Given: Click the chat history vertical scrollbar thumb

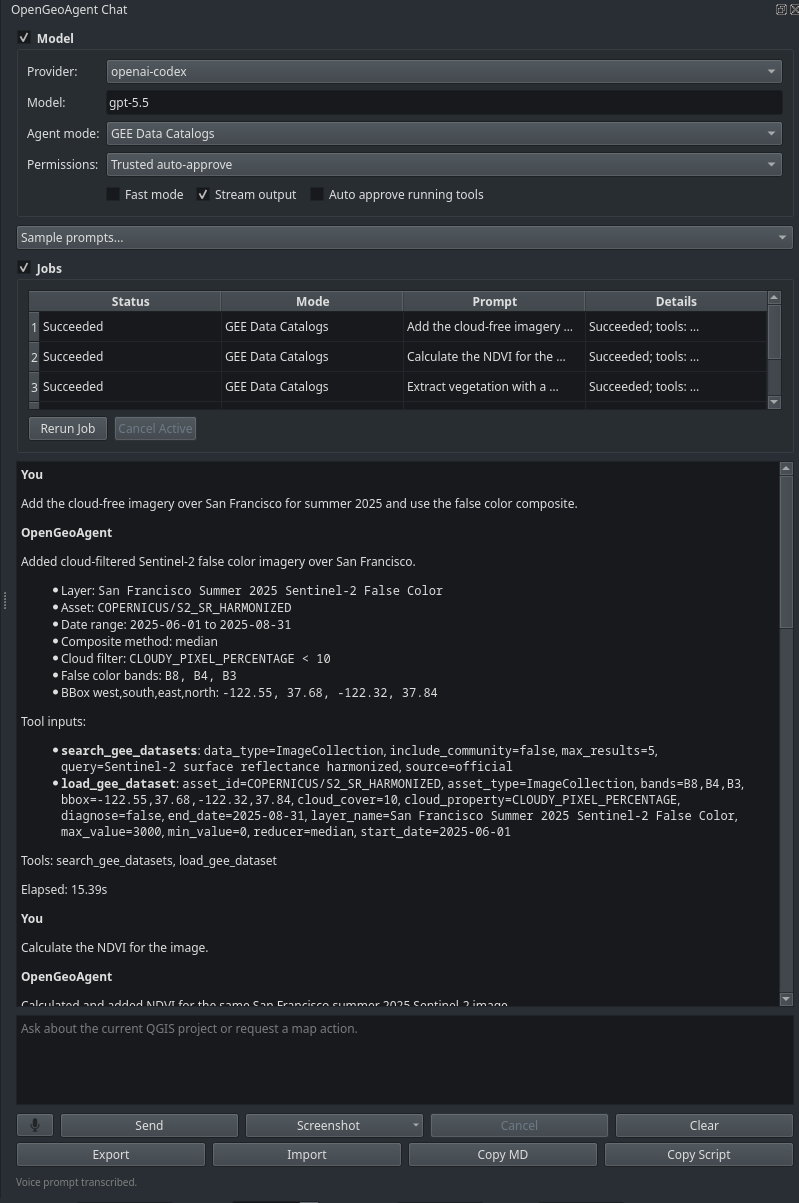Looking at the screenshot, I should click(786, 552).
